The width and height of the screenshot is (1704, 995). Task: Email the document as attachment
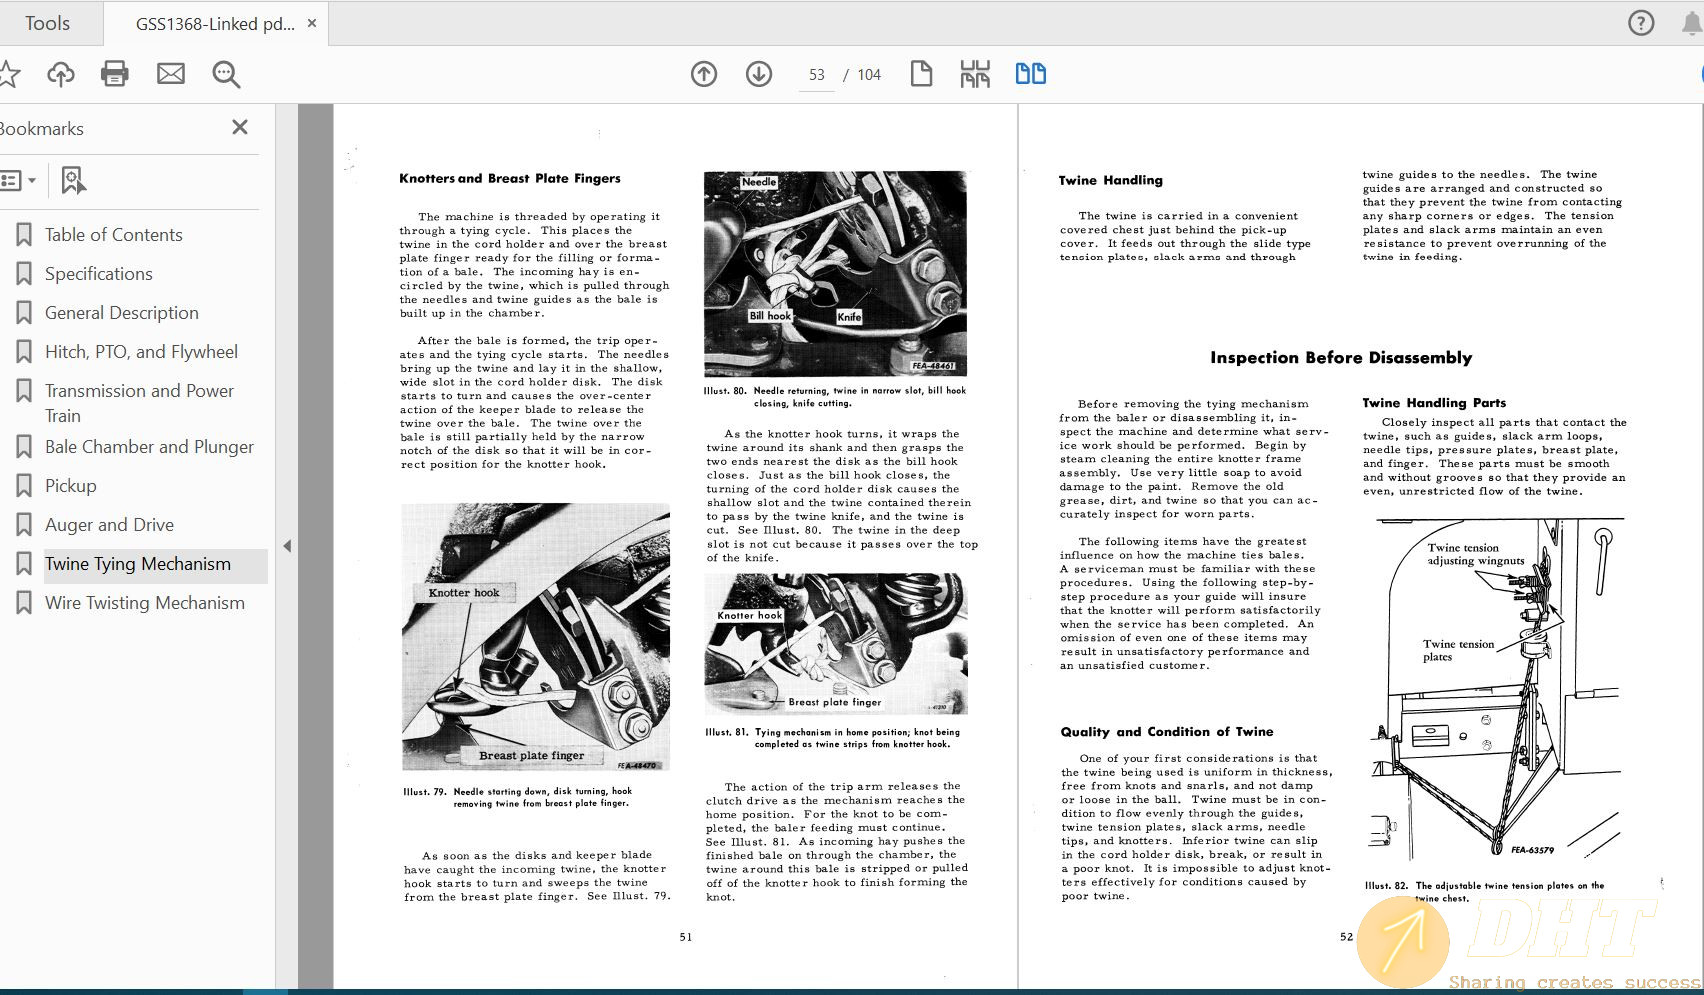pyautogui.click(x=170, y=74)
